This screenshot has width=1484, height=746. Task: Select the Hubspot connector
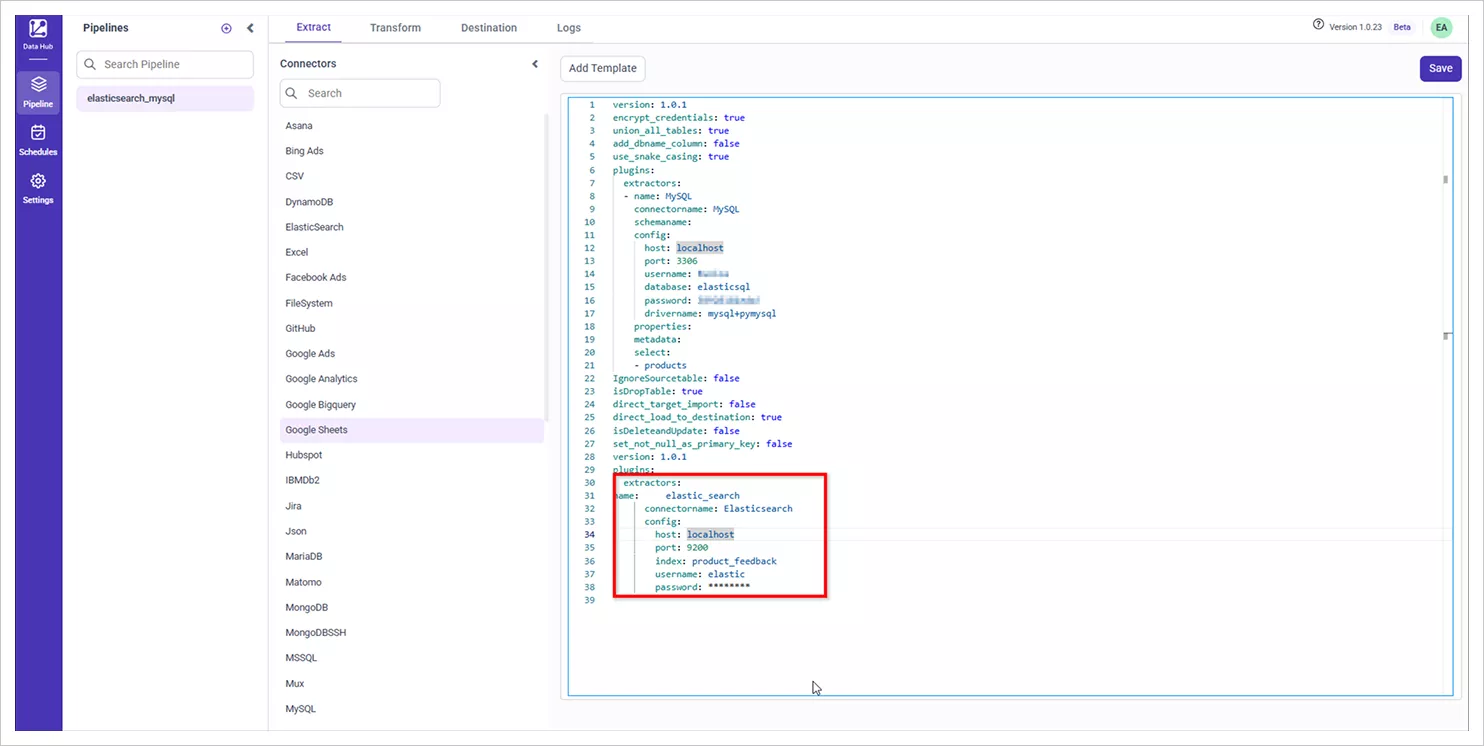pos(412,455)
